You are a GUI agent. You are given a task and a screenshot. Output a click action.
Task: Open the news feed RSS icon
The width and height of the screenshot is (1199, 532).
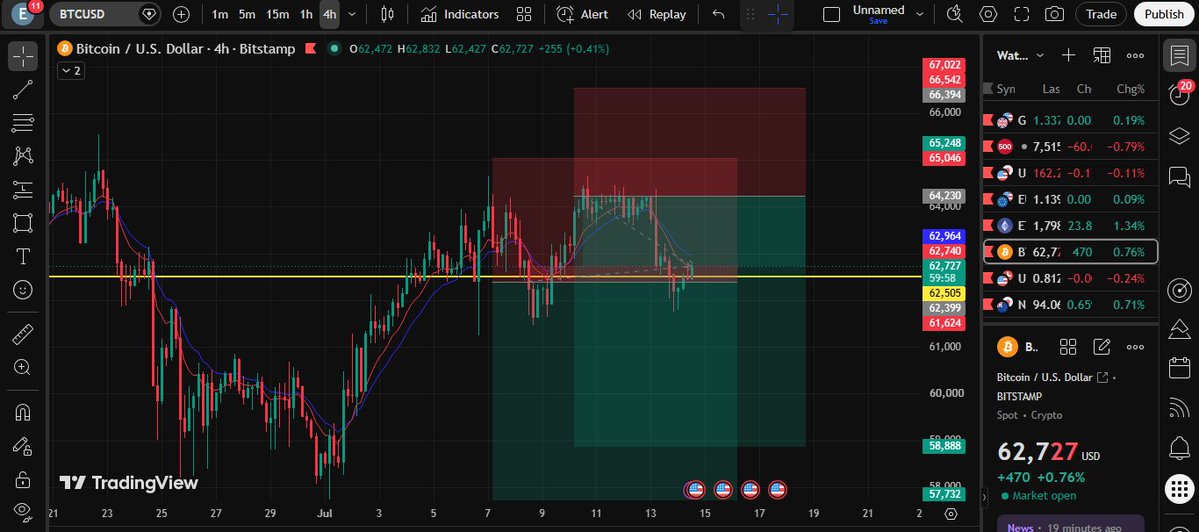coord(1180,408)
